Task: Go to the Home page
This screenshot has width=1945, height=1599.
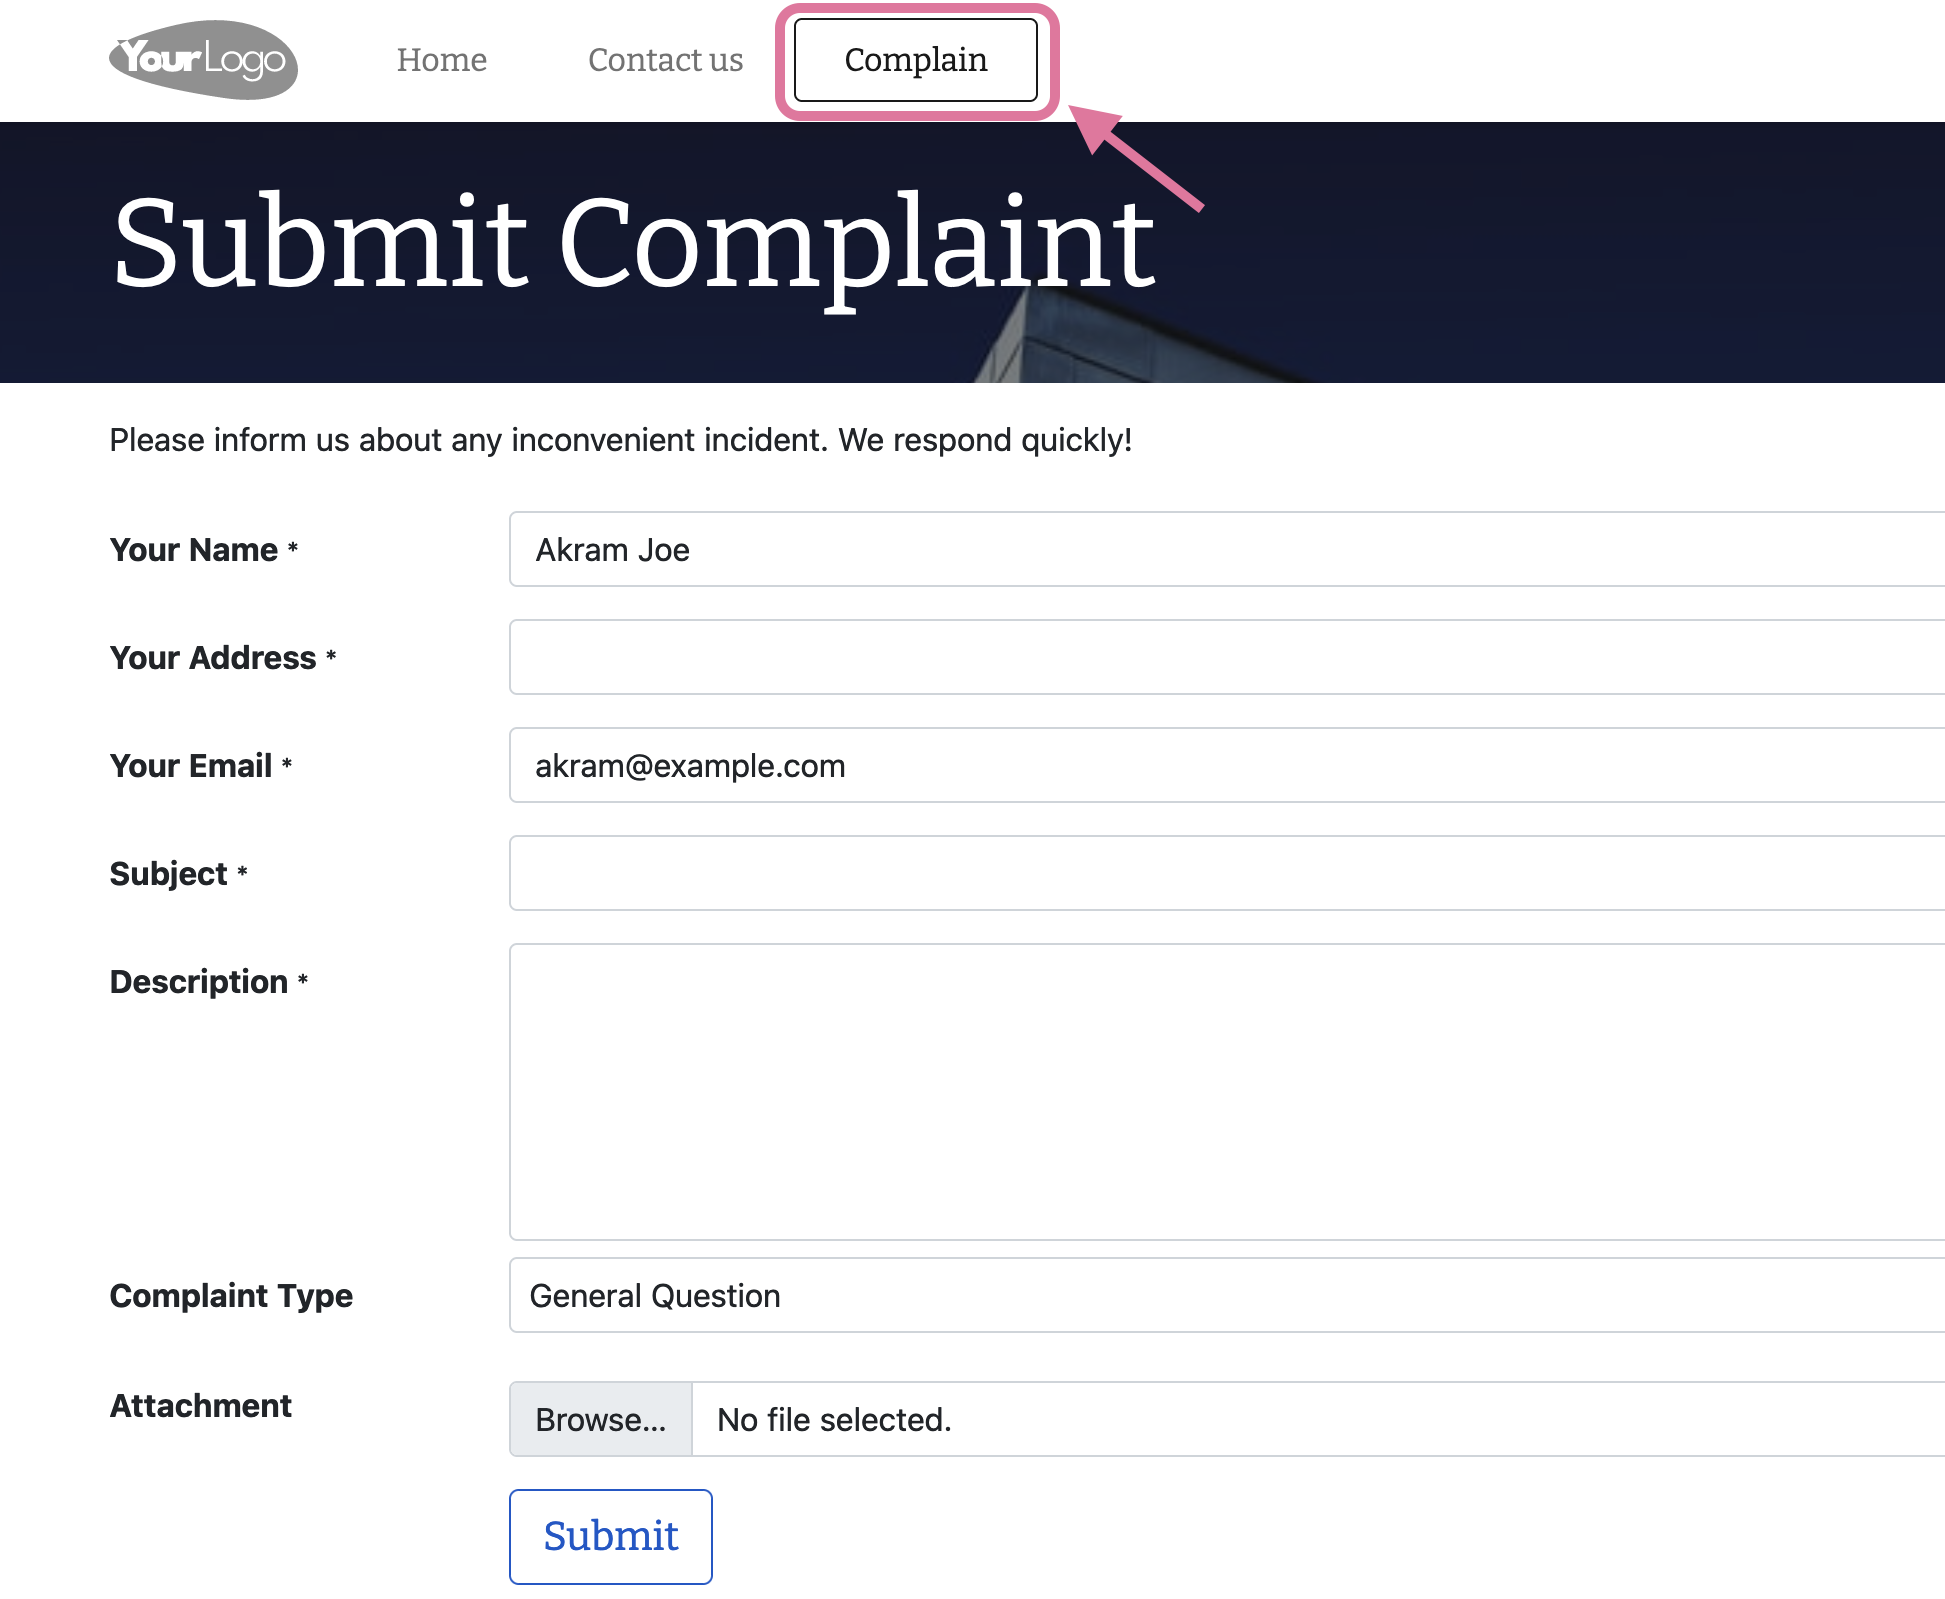Action: click(x=441, y=60)
